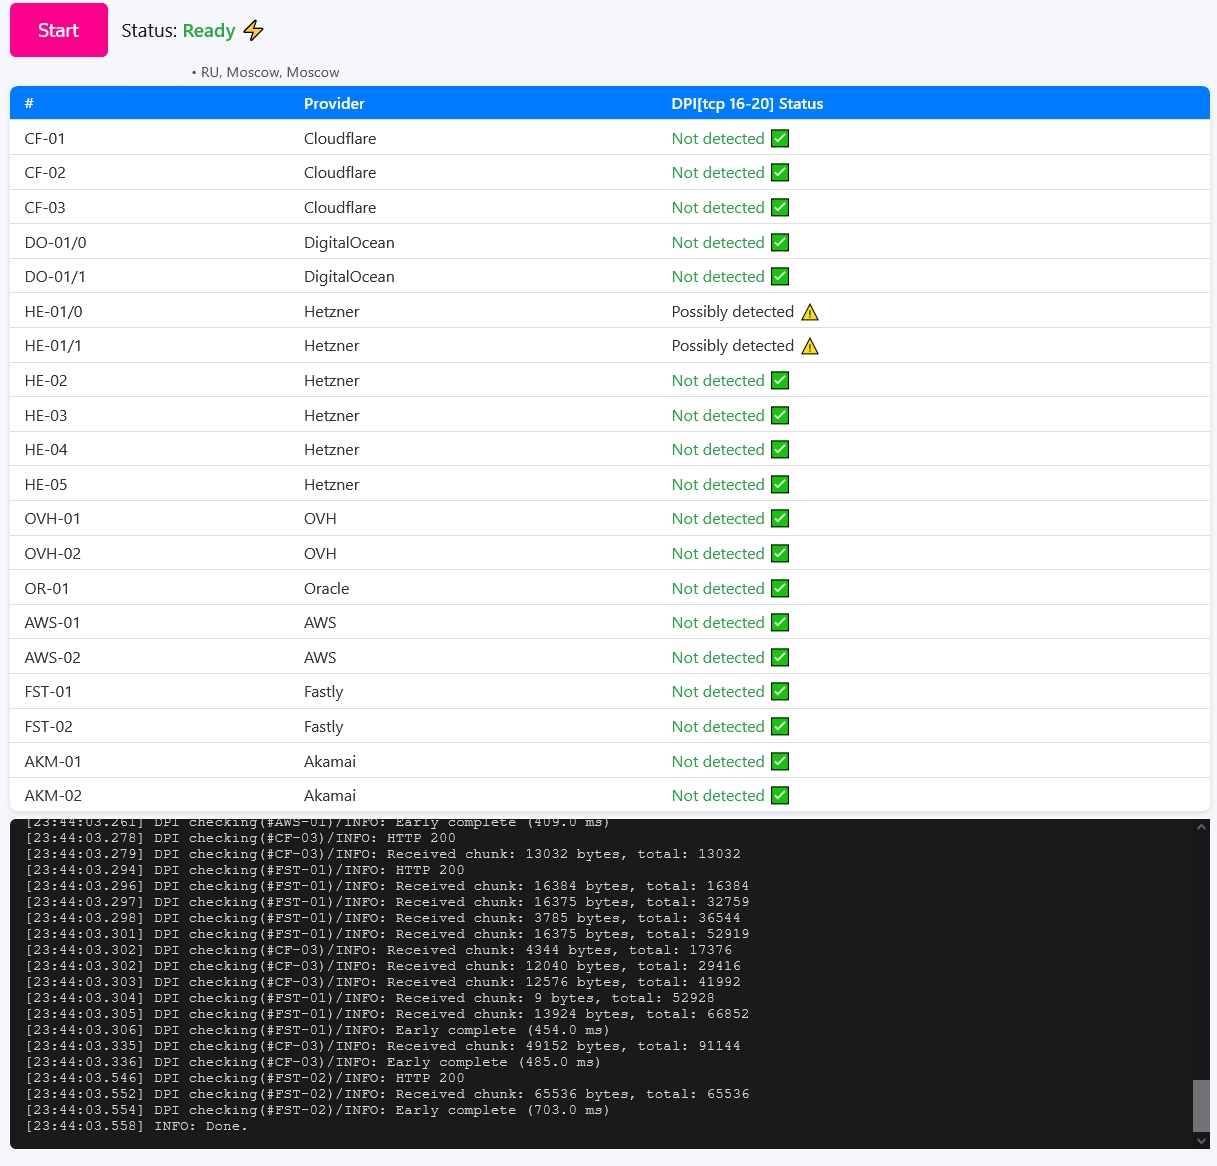This screenshot has height=1166, width=1217.
Task: Click green check icon for OVH-02
Action: tap(780, 554)
